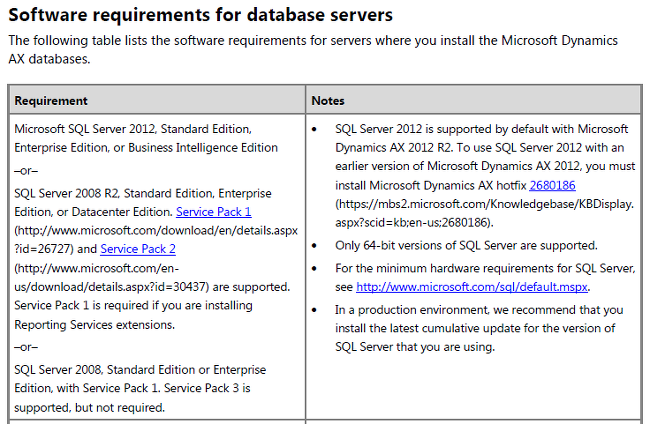Click the 'Notes' column header
The height and width of the screenshot is (424, 650).
pyautogui.click(x=328, y=101)
